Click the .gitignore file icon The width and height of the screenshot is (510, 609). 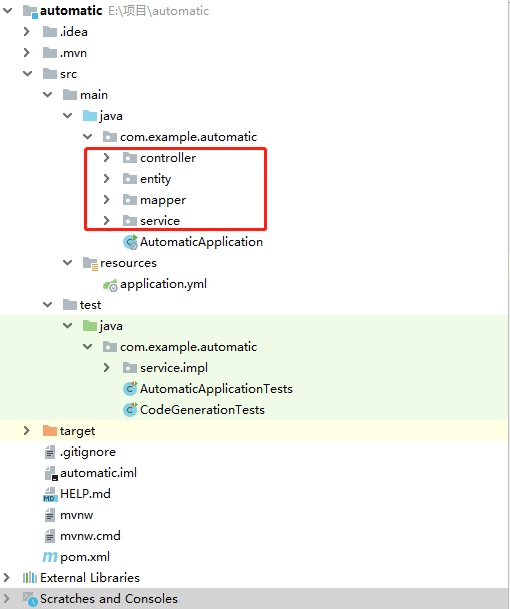click(50, 452)
